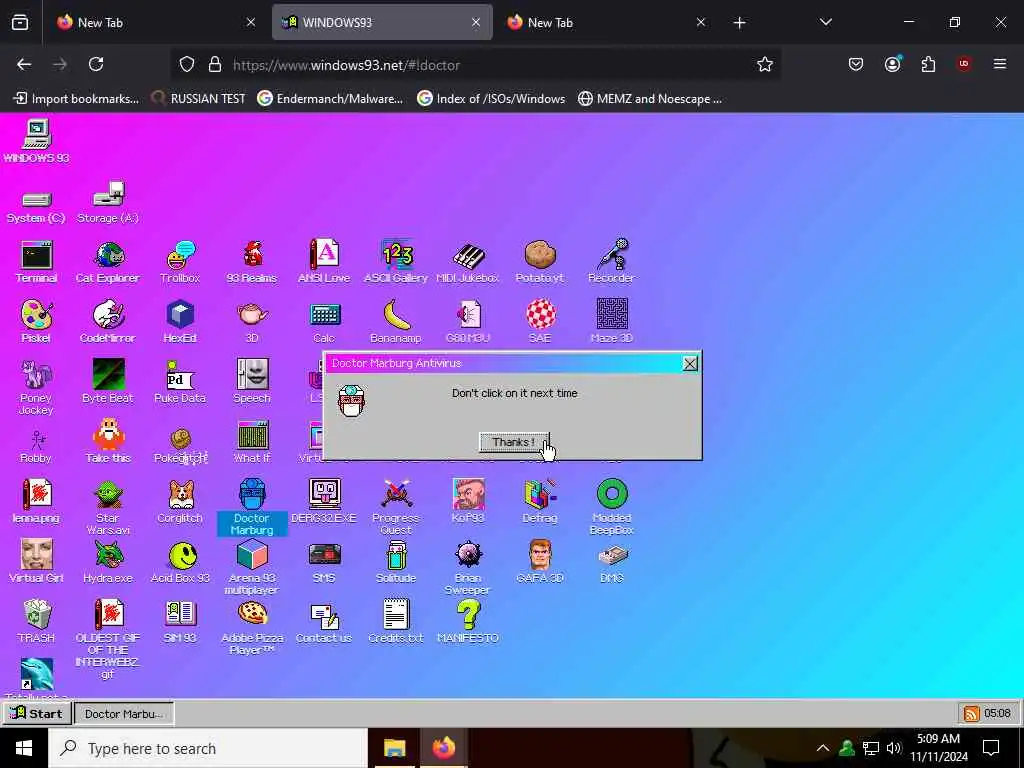The image size is (1024, 768).
Task: Open the DERG32.EXE icon
Action: tap(324, 502)
